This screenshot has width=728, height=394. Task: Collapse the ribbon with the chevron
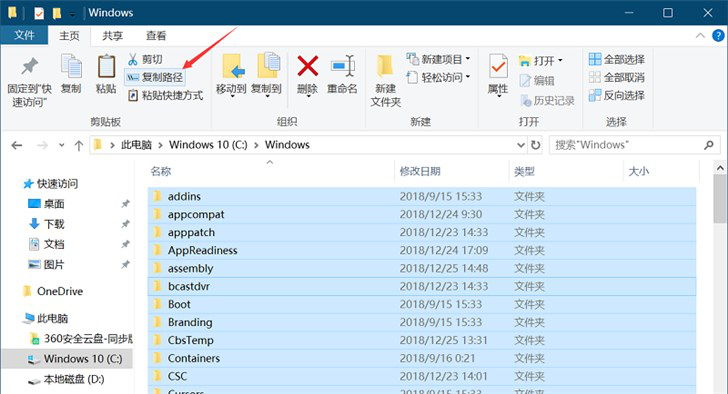pos(700,36)
